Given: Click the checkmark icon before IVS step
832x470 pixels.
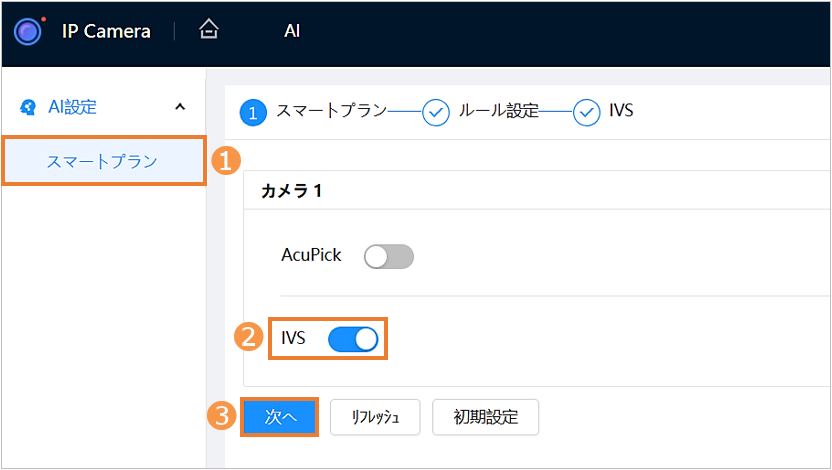Looking at the screenshot, I should (586, 112).
